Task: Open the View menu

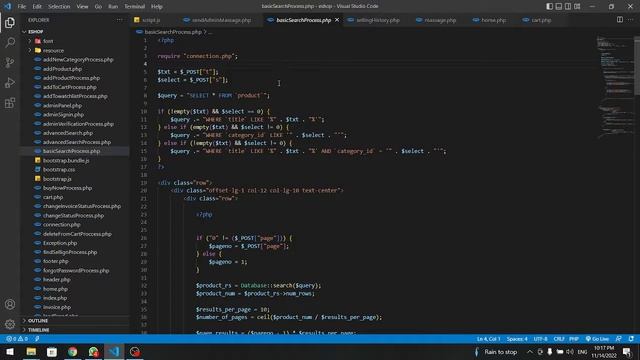Action: point(82,7)
